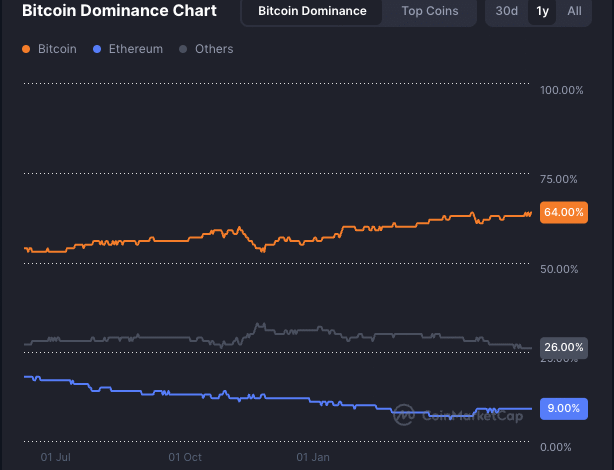Click the 50.00% axis label
Image resolution: width=614 pixels, height=470 pixels.
(x=559, y=269)
